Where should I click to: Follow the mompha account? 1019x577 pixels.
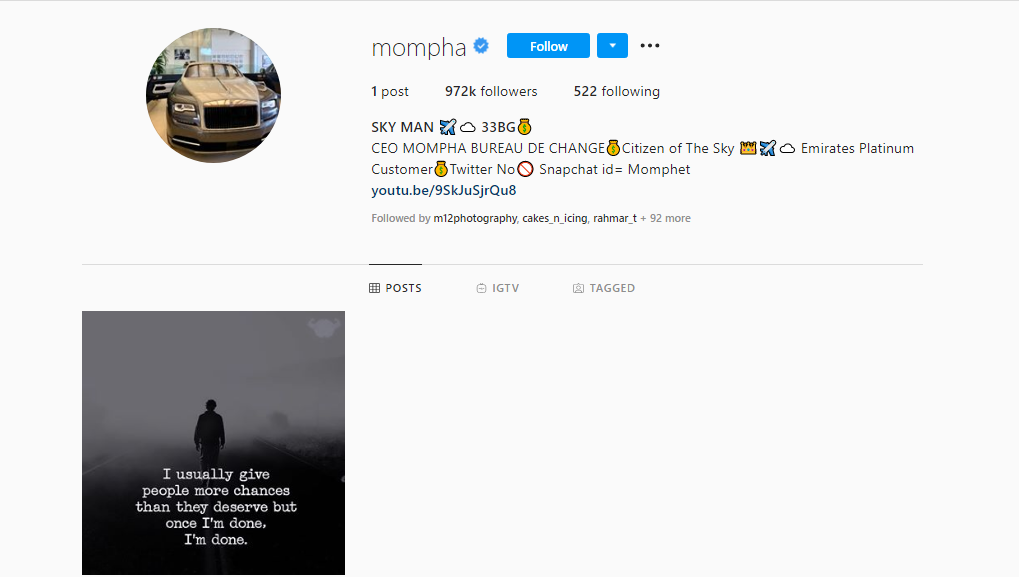tap(548, 45)
